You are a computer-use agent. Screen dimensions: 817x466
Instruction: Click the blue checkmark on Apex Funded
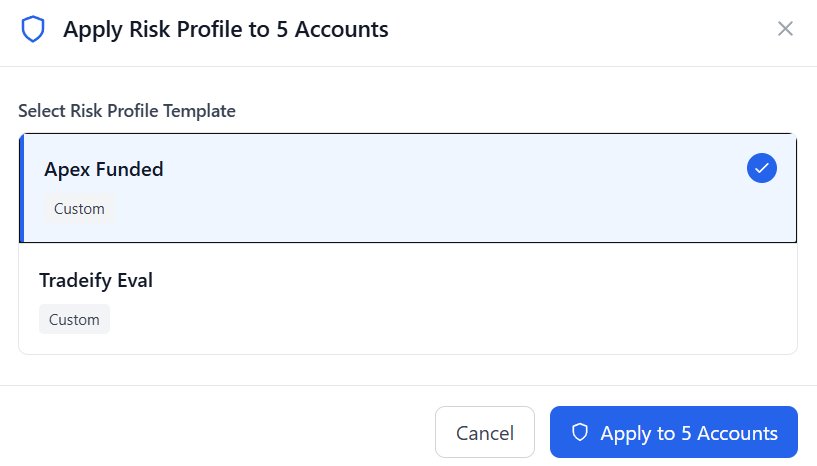[761, 168]
